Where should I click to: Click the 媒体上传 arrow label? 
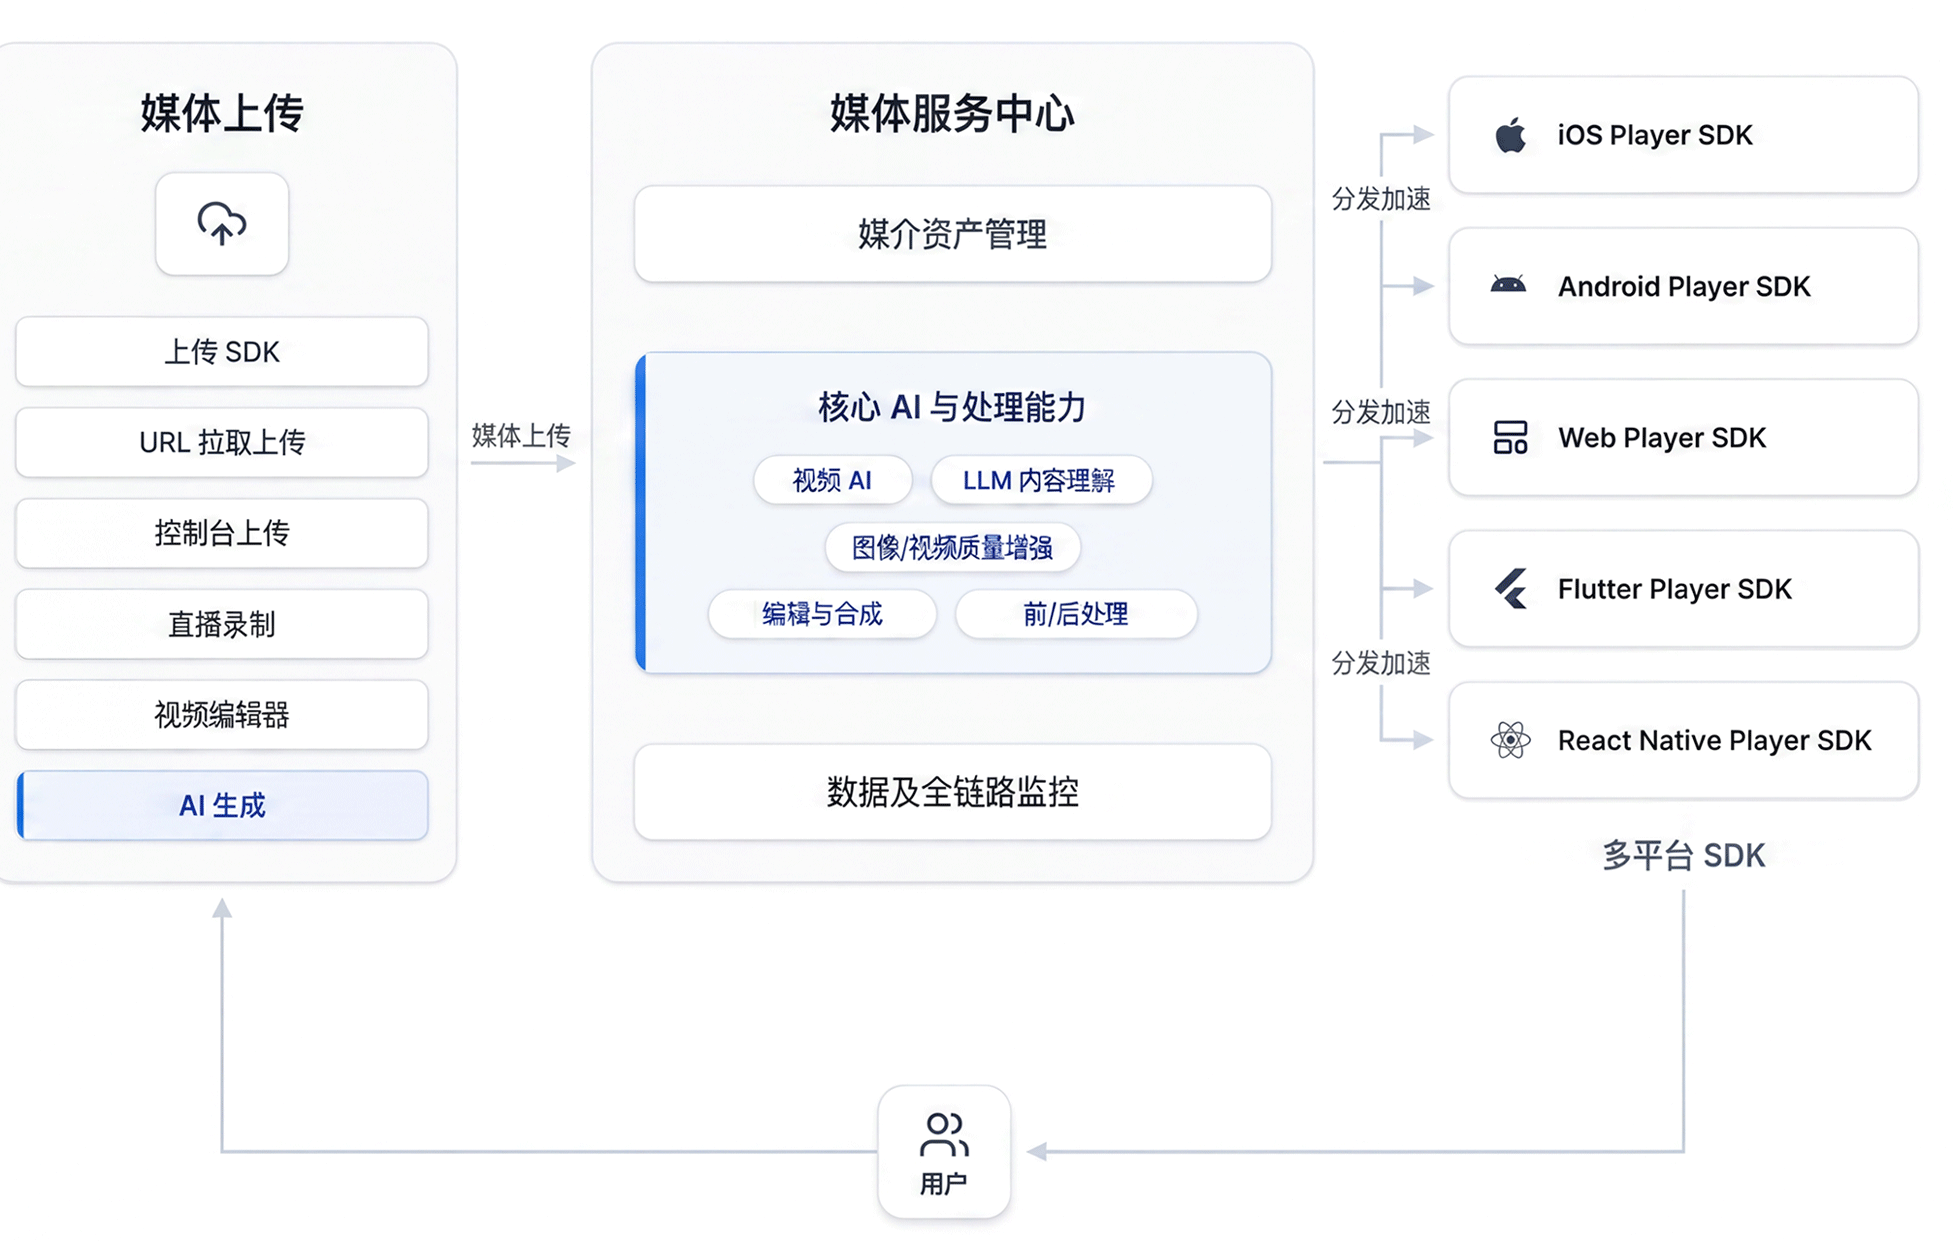click(521, 435)
